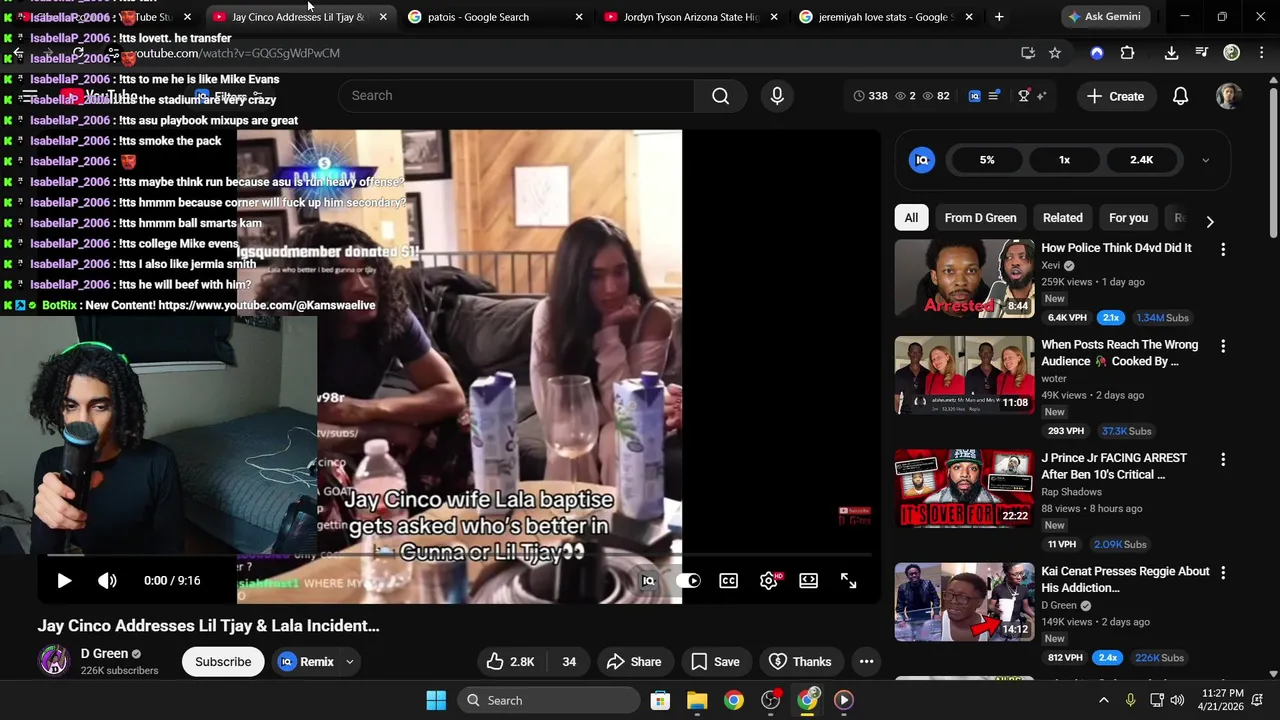Switch to theater mode
1280x720 pixels.
tap(808, 581)
